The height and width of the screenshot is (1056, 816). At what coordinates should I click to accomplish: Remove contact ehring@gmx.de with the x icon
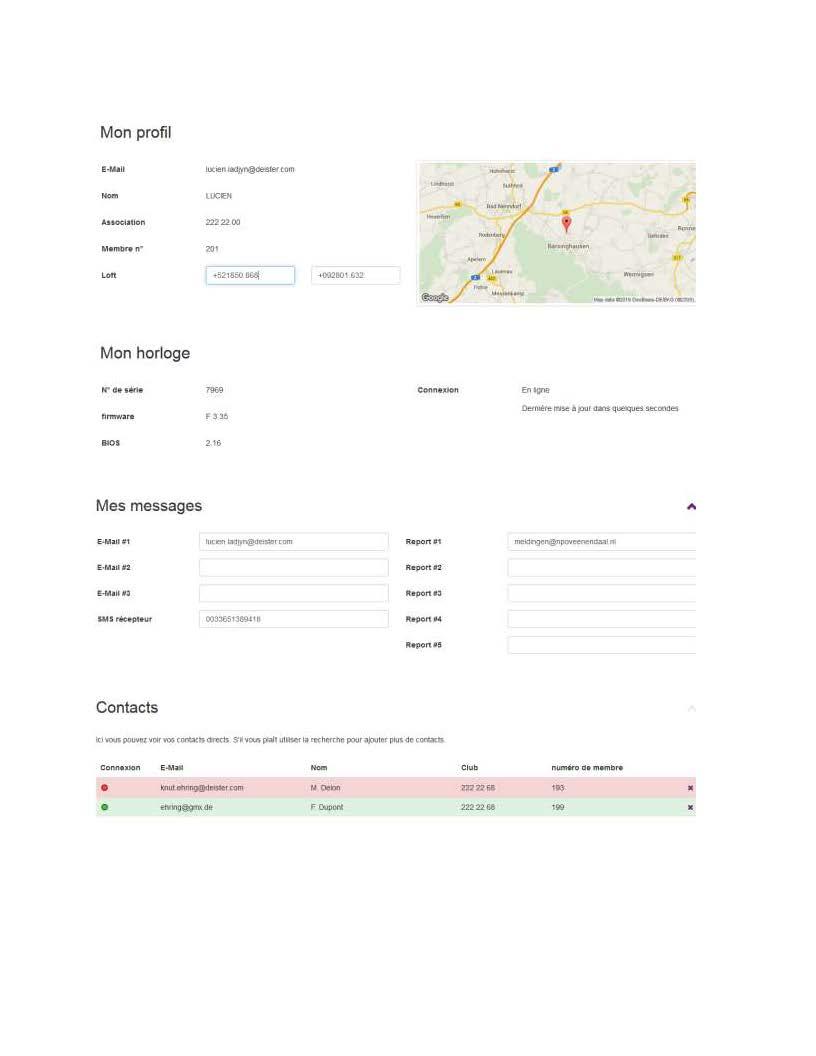[x=690, y=807]
